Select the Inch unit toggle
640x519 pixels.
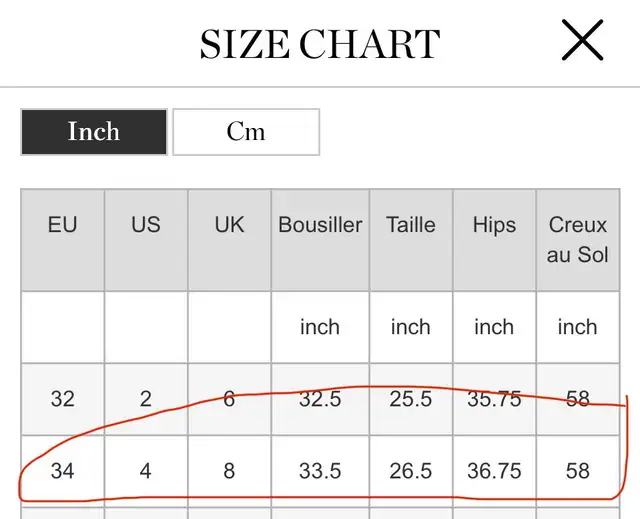[x=94, y=132]
